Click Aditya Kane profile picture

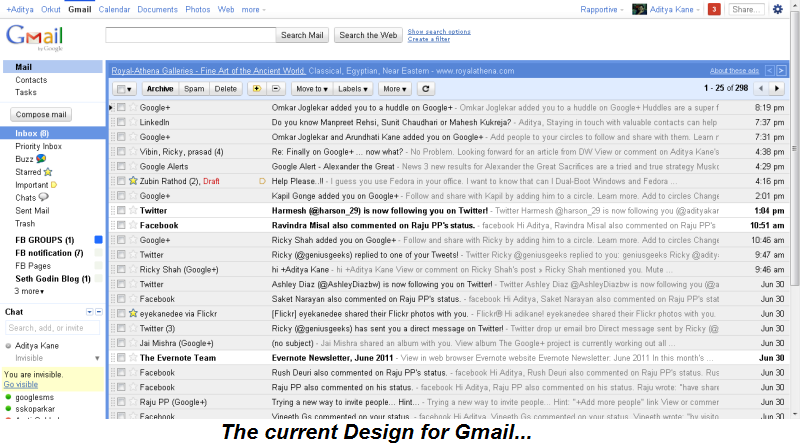(x=639, y=9)
